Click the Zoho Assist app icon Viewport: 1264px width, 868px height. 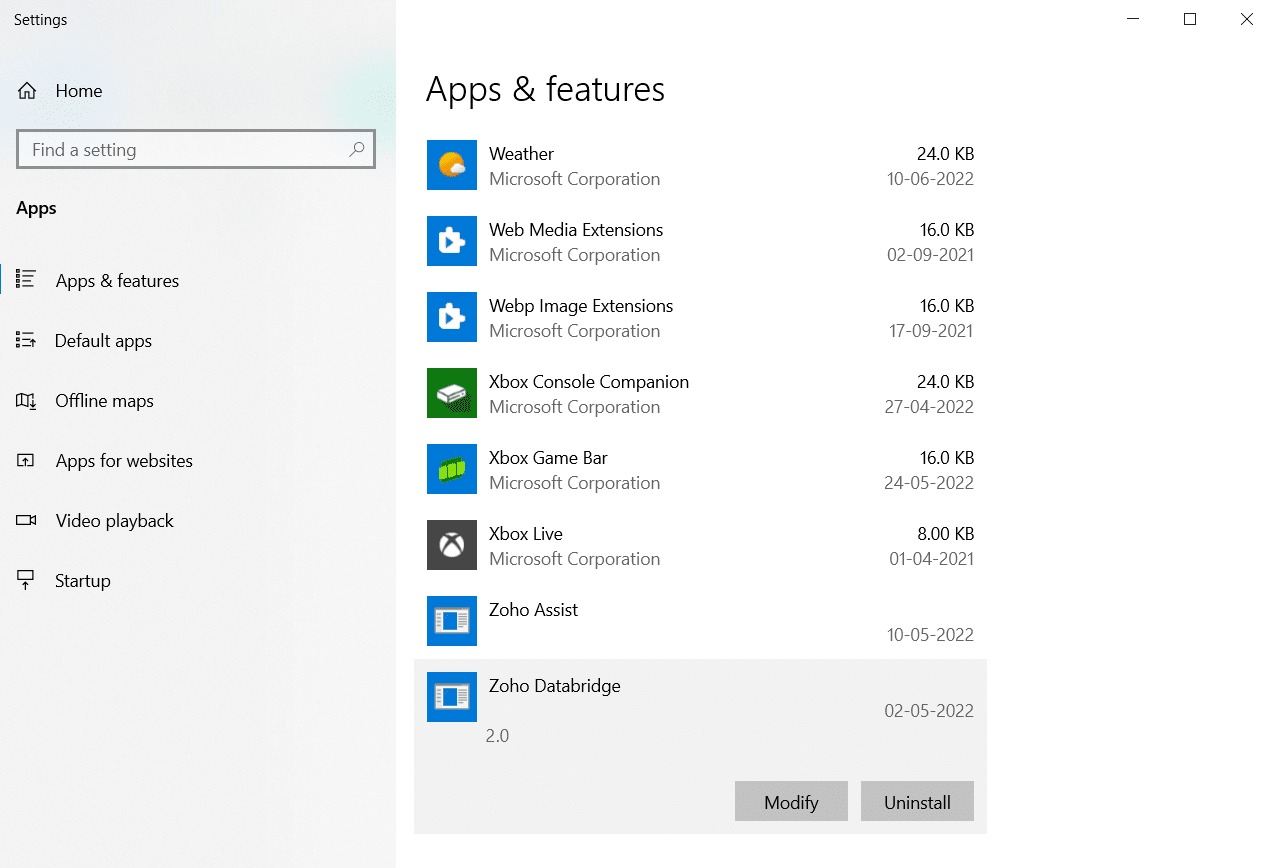click(452, 621)
